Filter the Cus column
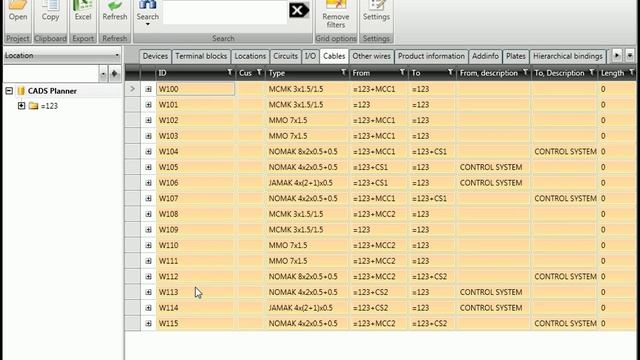This screenshot has height=360, width=640. pyautogui.click(x=259, y=73)
